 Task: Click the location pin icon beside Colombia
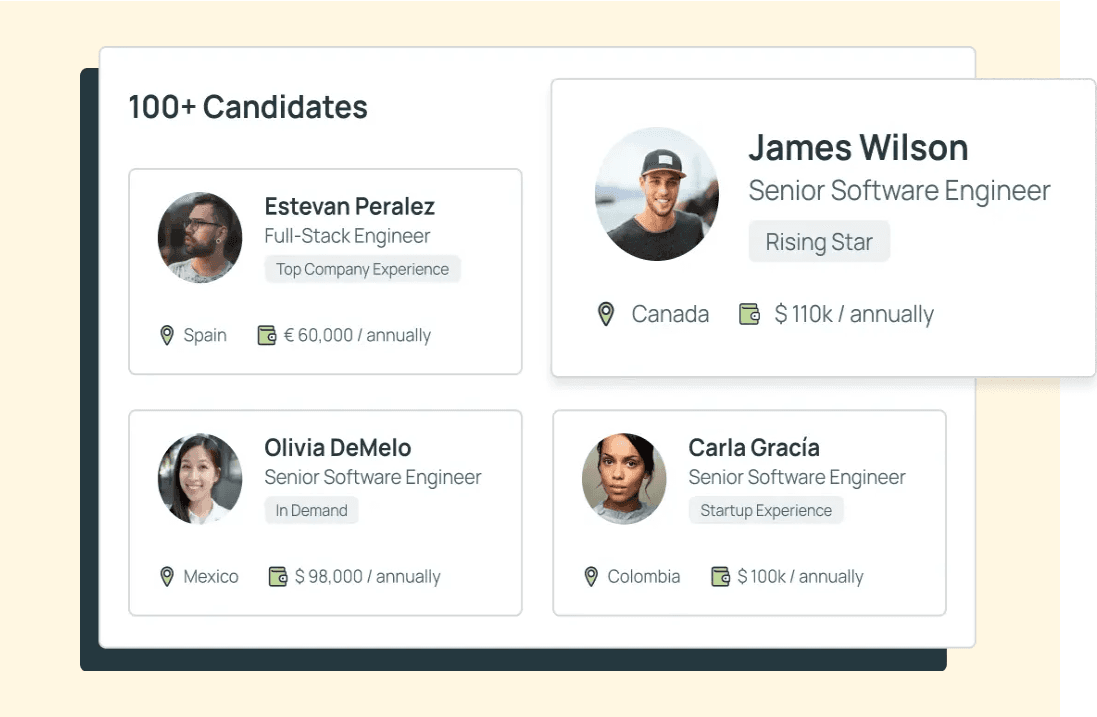click(x=591, y=576)
